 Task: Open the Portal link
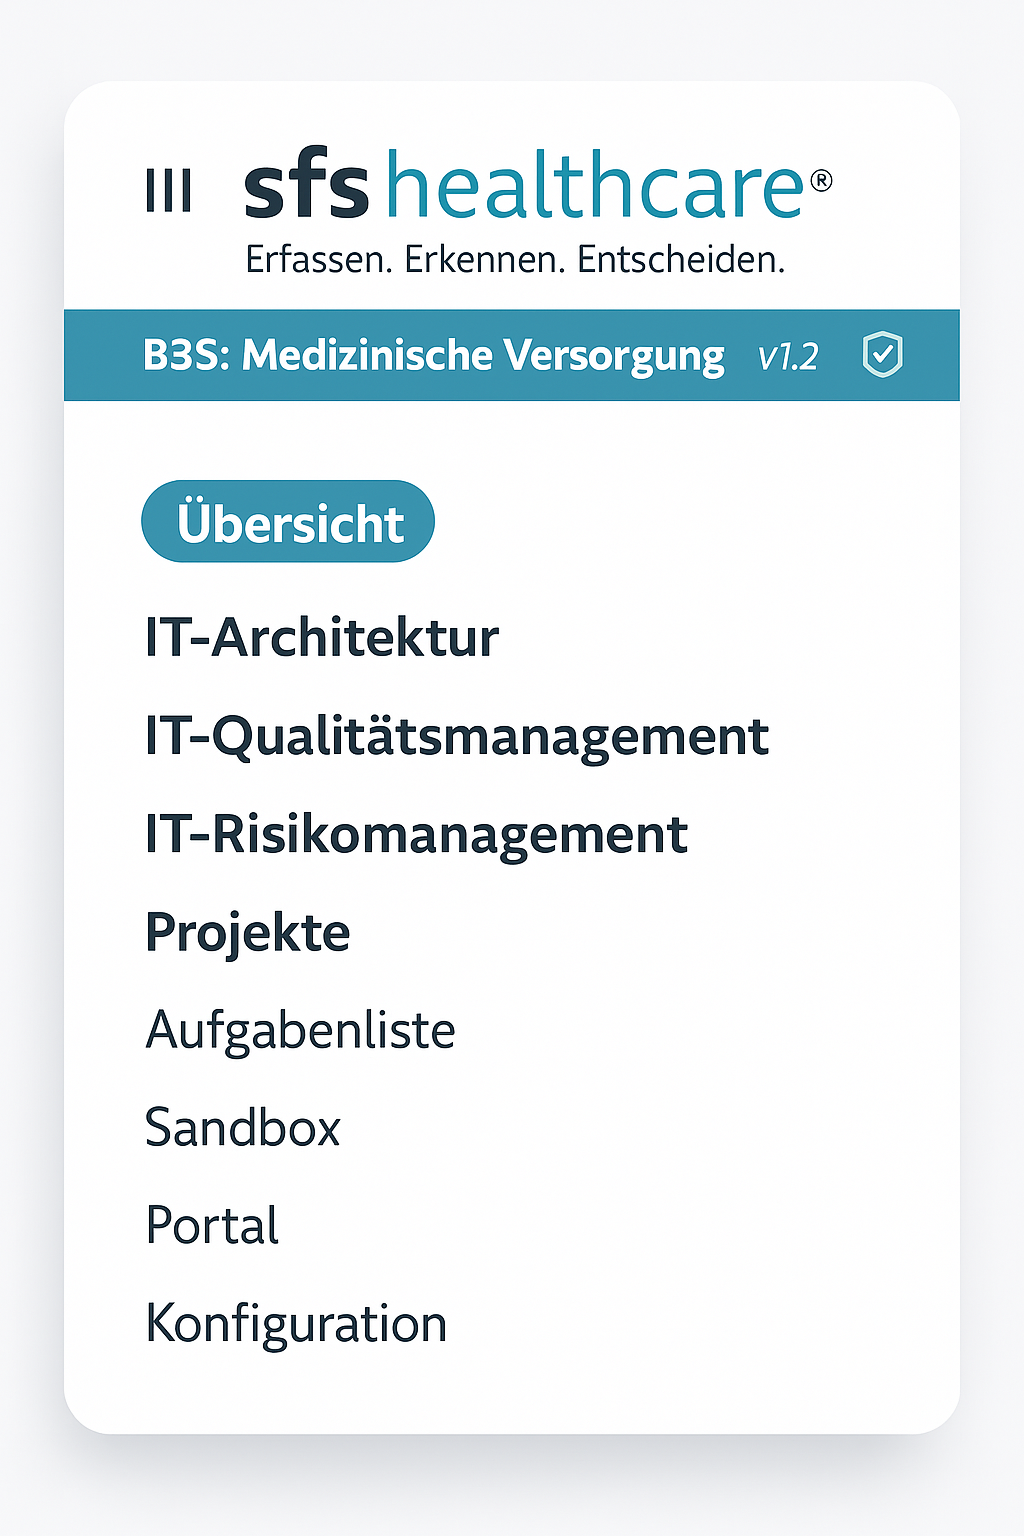pos(212,1226)
